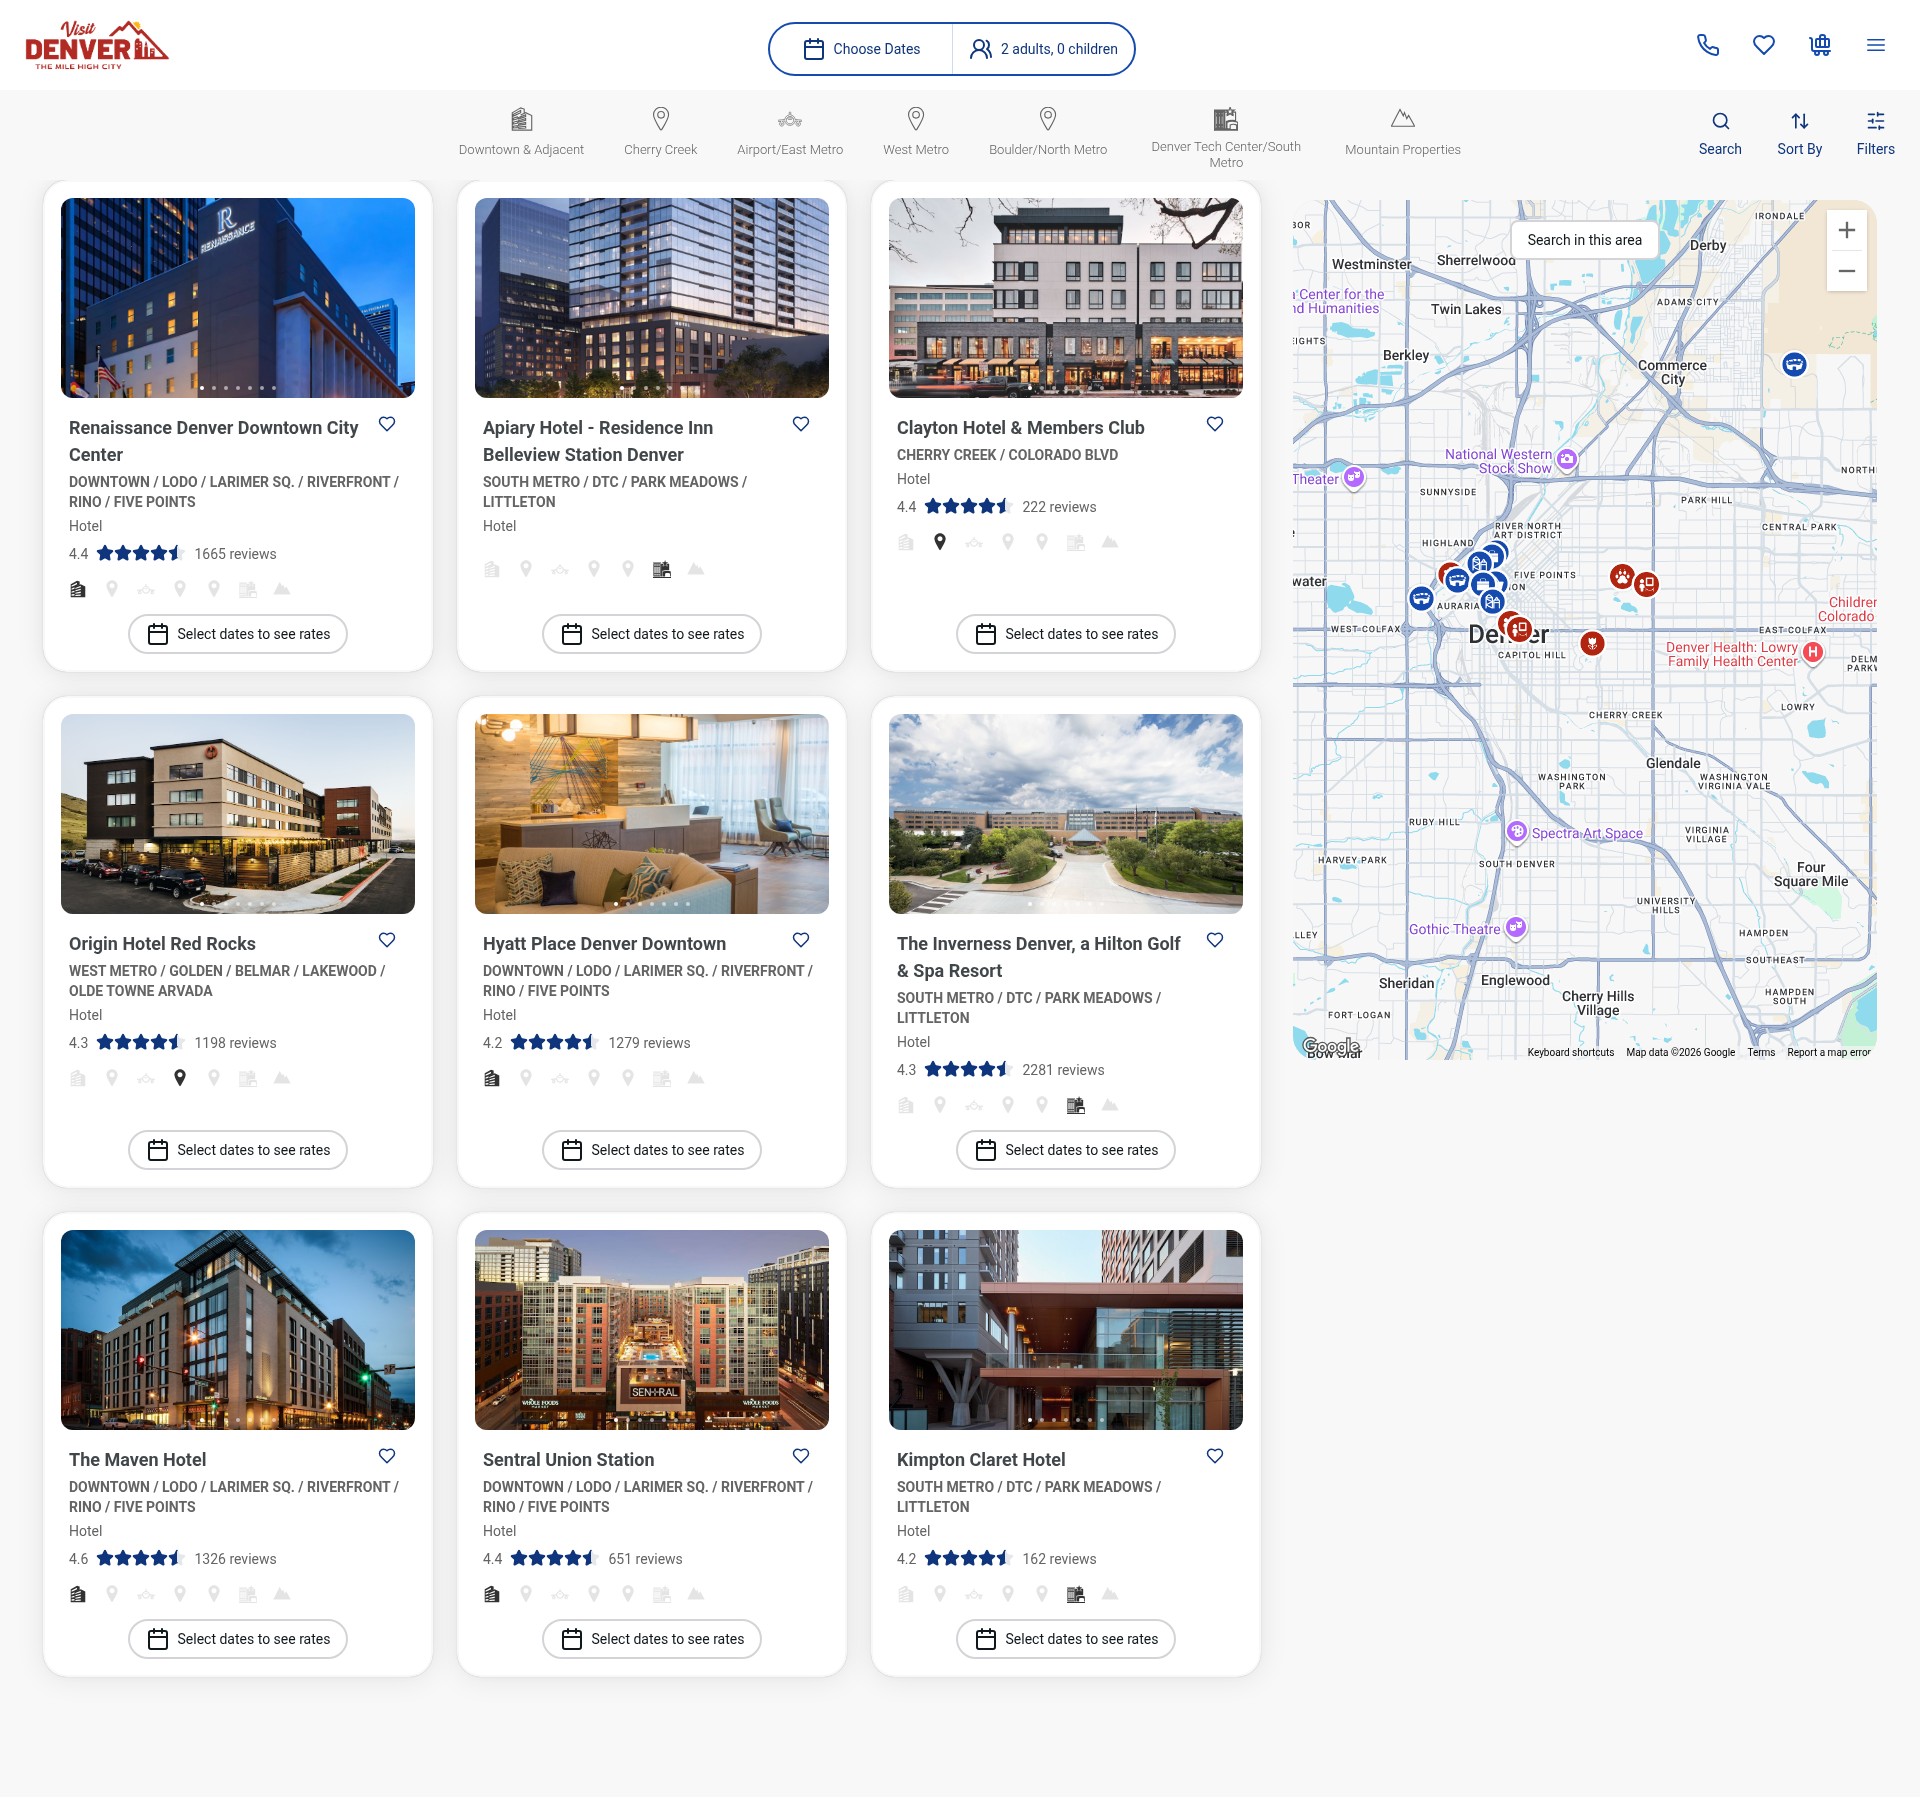Open the Search tool
Image resolution: width=1920 pixels, height=1799 pixels.
[1720, 133]
